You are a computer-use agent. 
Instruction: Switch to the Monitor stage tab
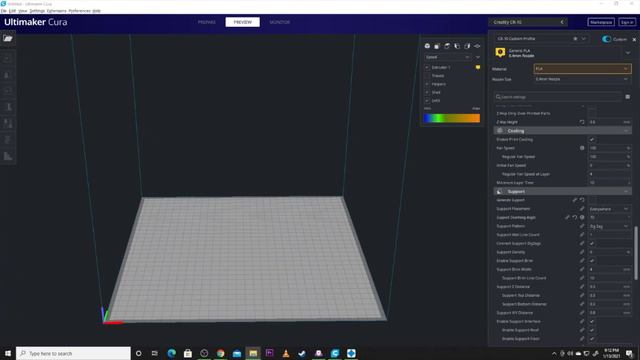click(280, 22)
